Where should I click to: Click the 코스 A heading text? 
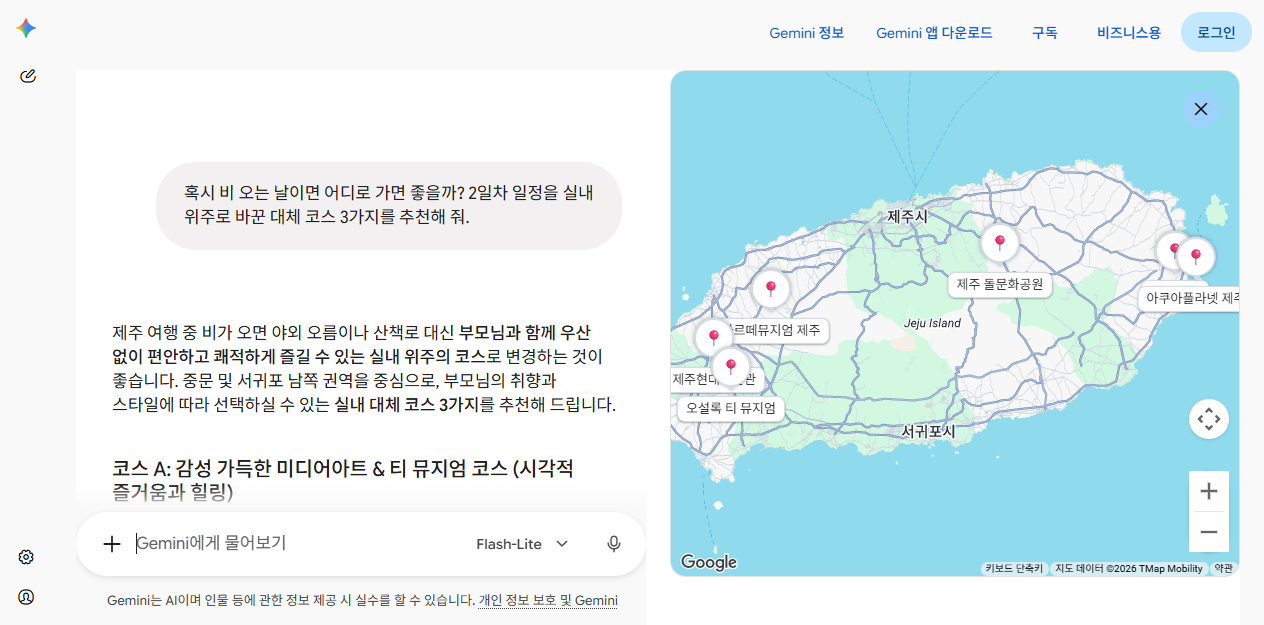point(343,479)
